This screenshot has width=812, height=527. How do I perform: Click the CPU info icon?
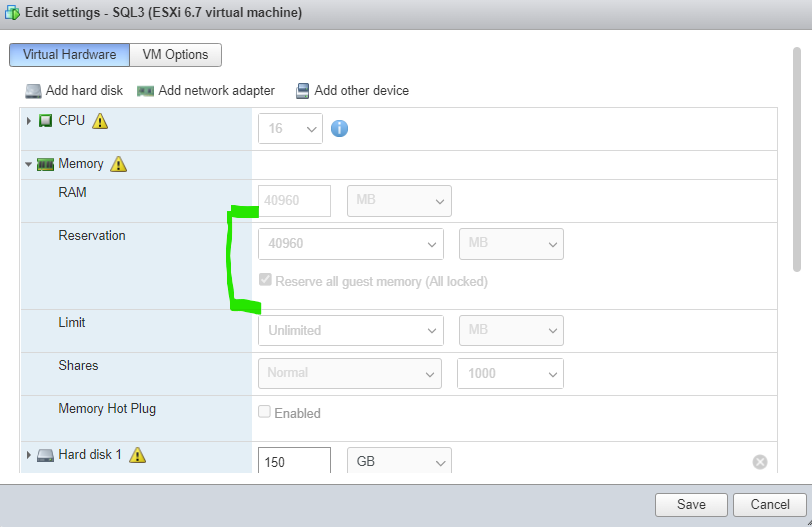339,128
